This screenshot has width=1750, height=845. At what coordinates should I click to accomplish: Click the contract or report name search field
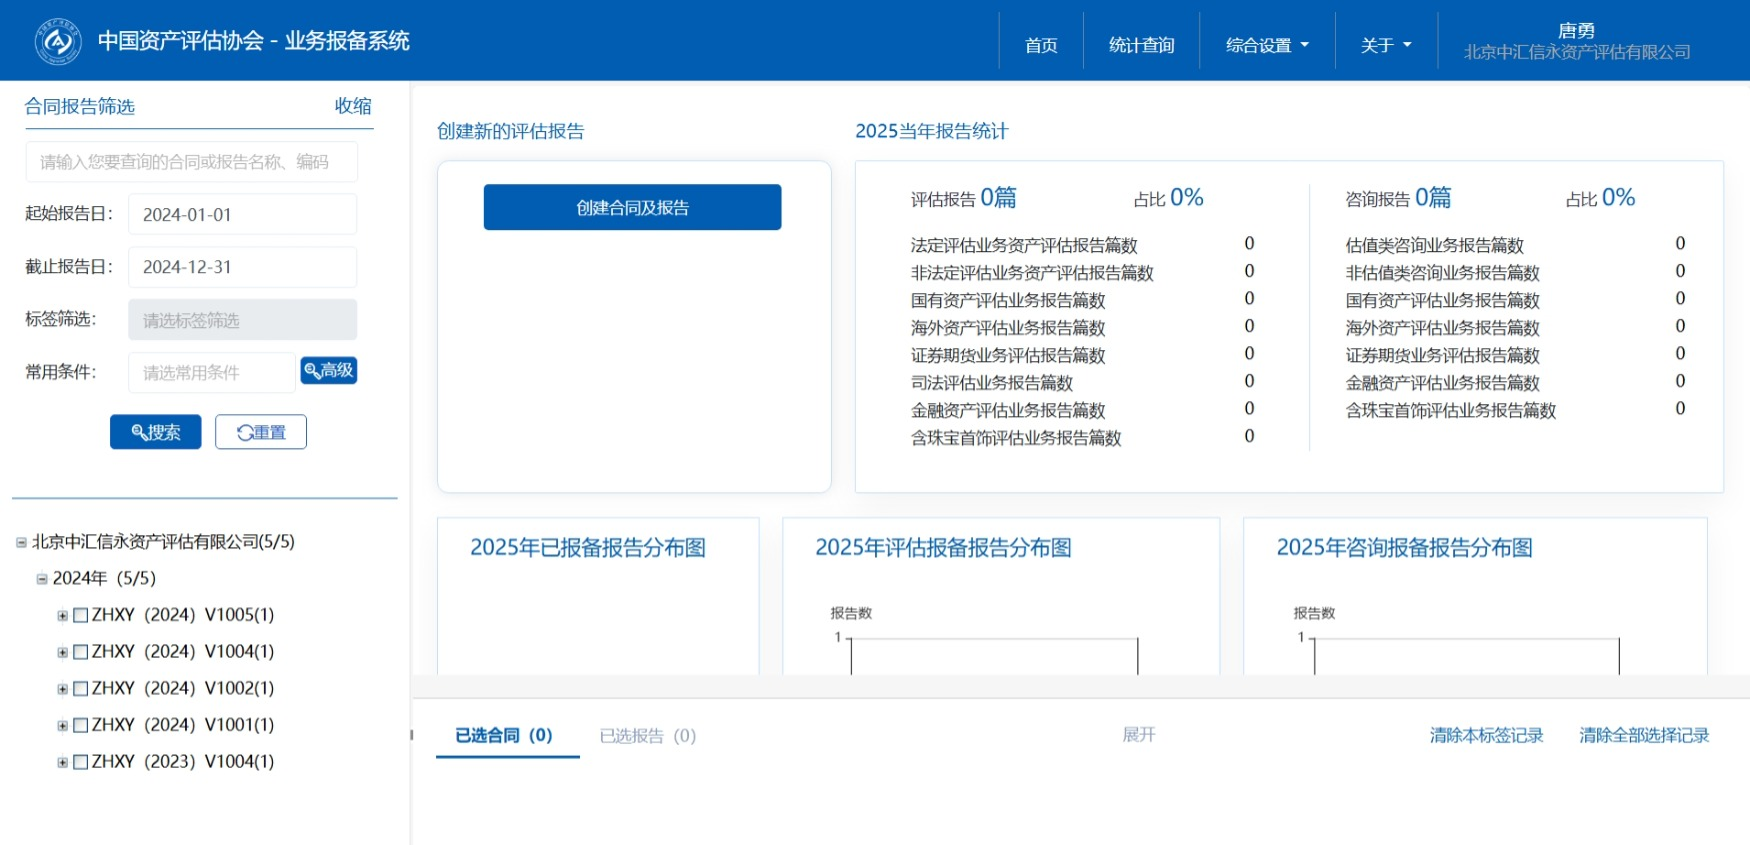tap(191, 162)
